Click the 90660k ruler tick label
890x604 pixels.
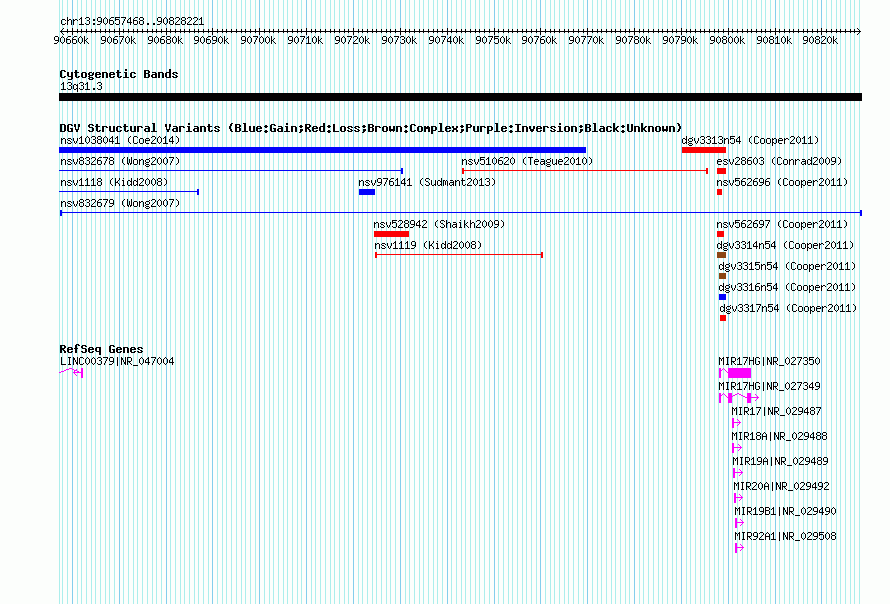coord(71,40)
